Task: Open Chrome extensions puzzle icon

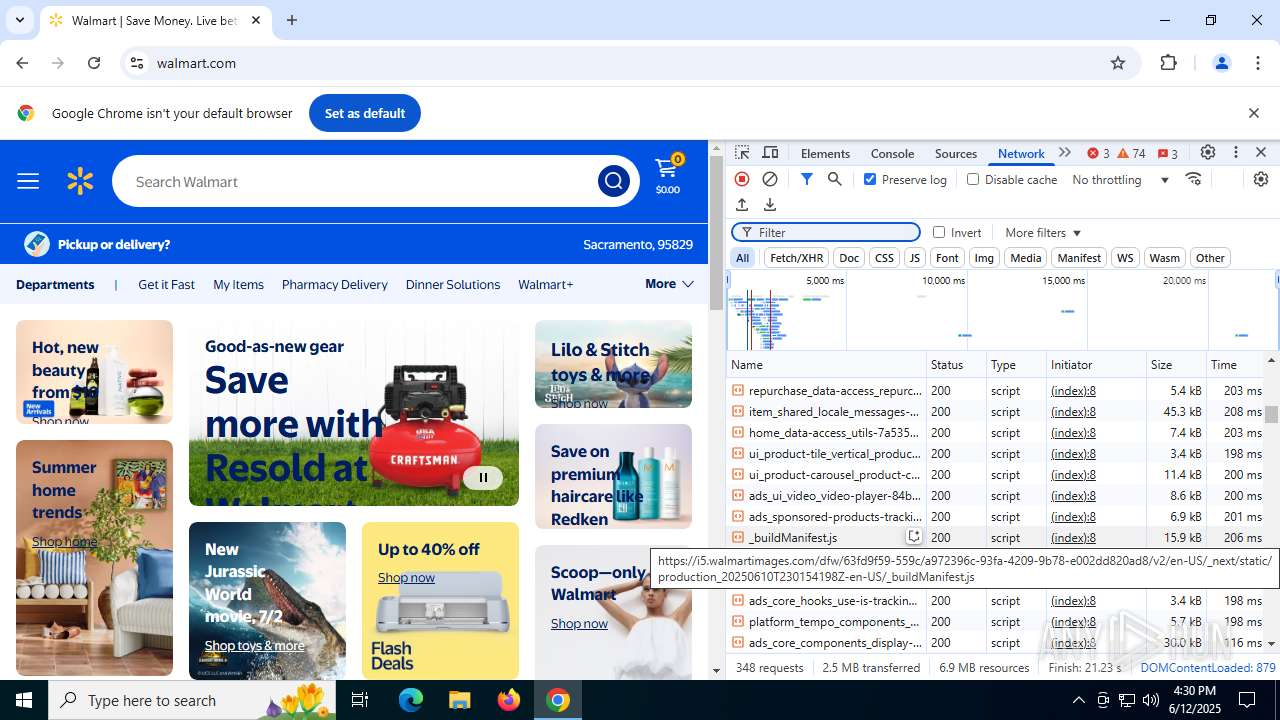Action: tap(1169, 63)
